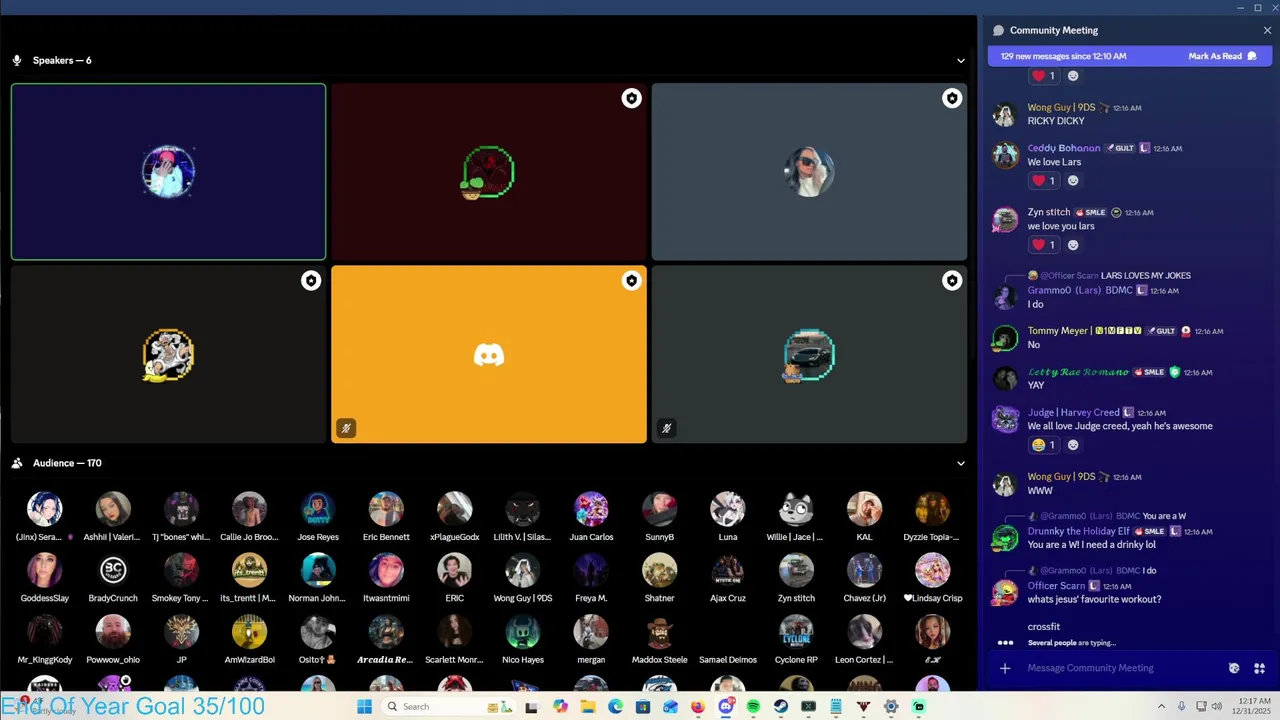Image resolution: width=1280 pixels, height=720 pixels.
Task: Collapse the Speakers section with its chevron
Action: coord(960,60)
